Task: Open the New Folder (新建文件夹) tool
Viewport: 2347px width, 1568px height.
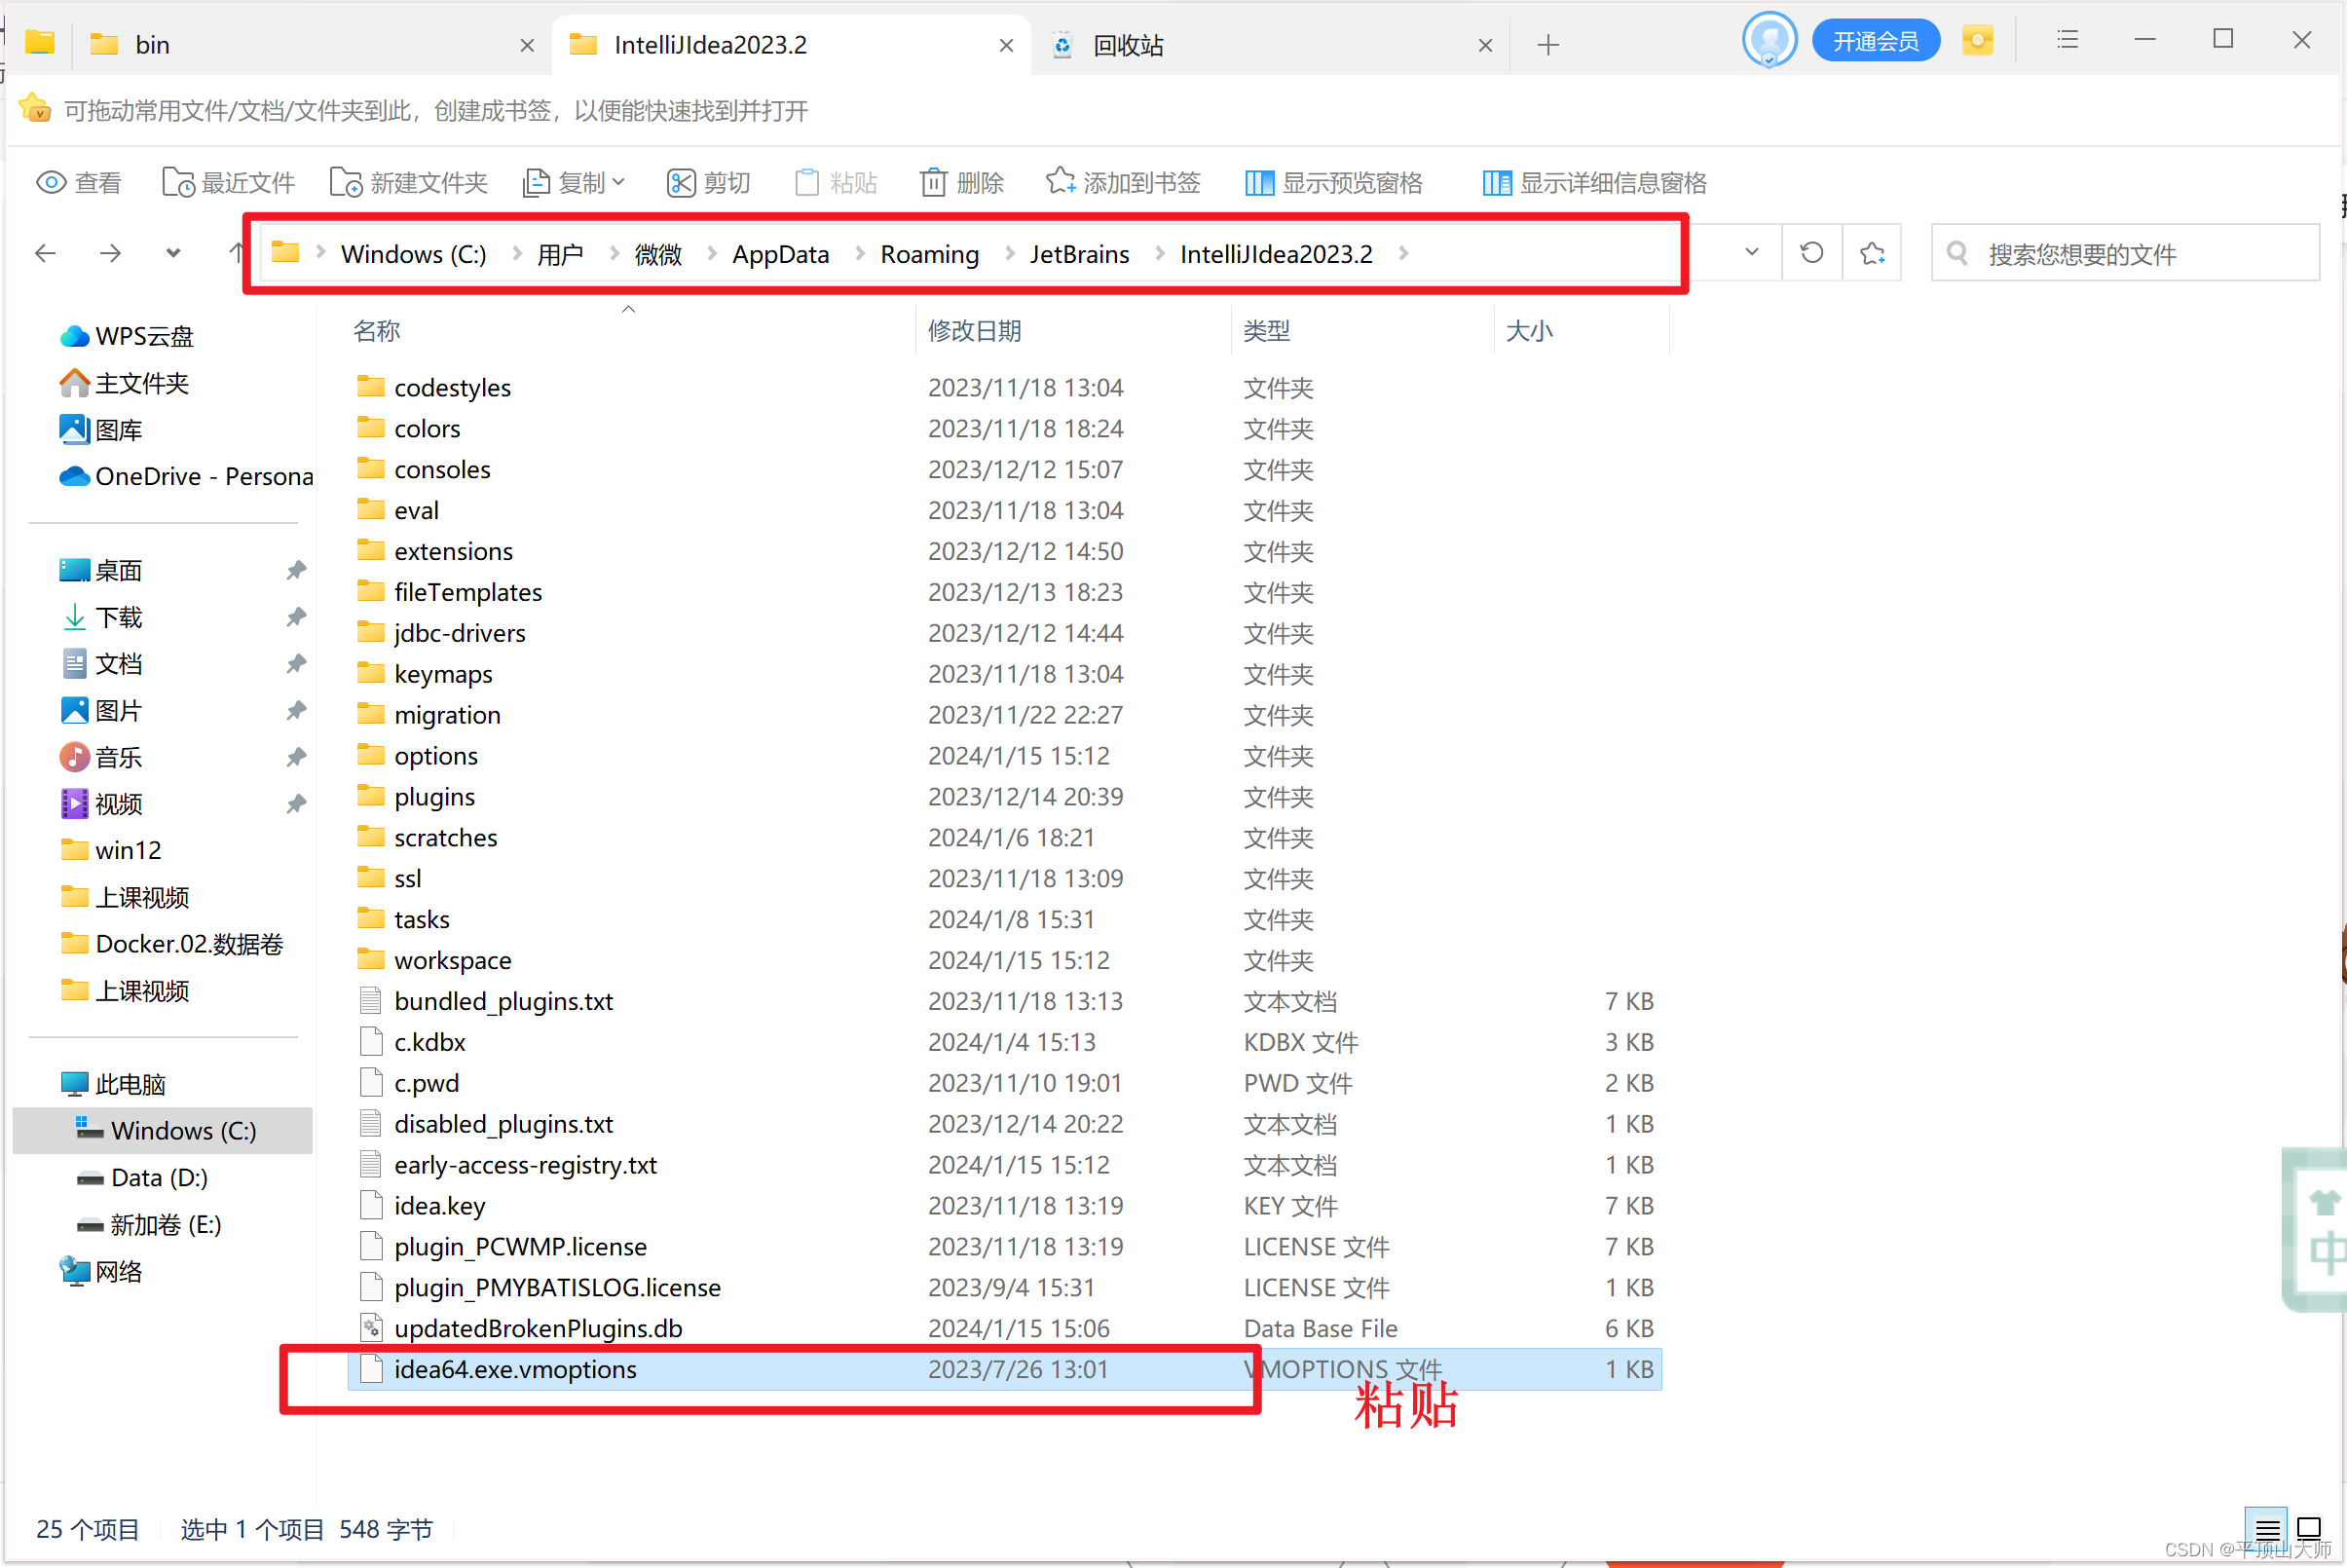Action: [x=409, y=182]
